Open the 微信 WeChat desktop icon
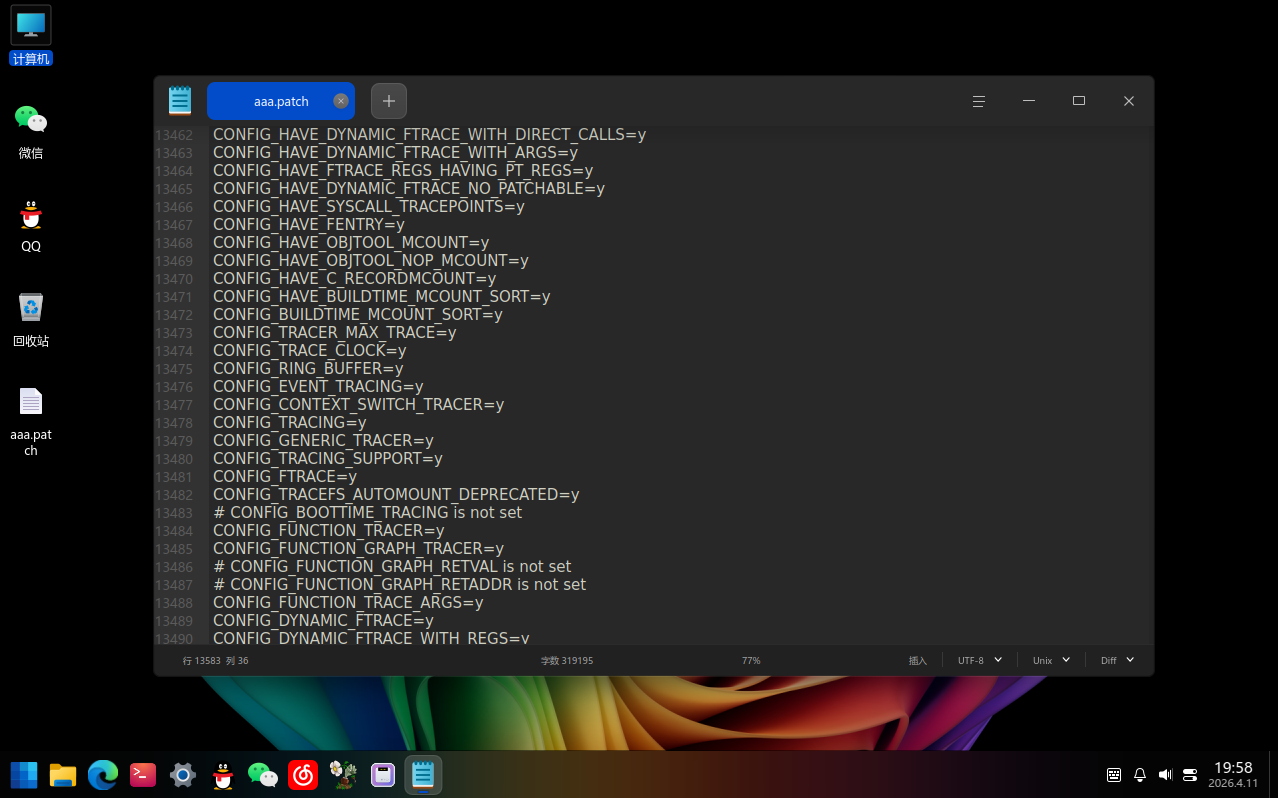 click(x=31, y=131)
